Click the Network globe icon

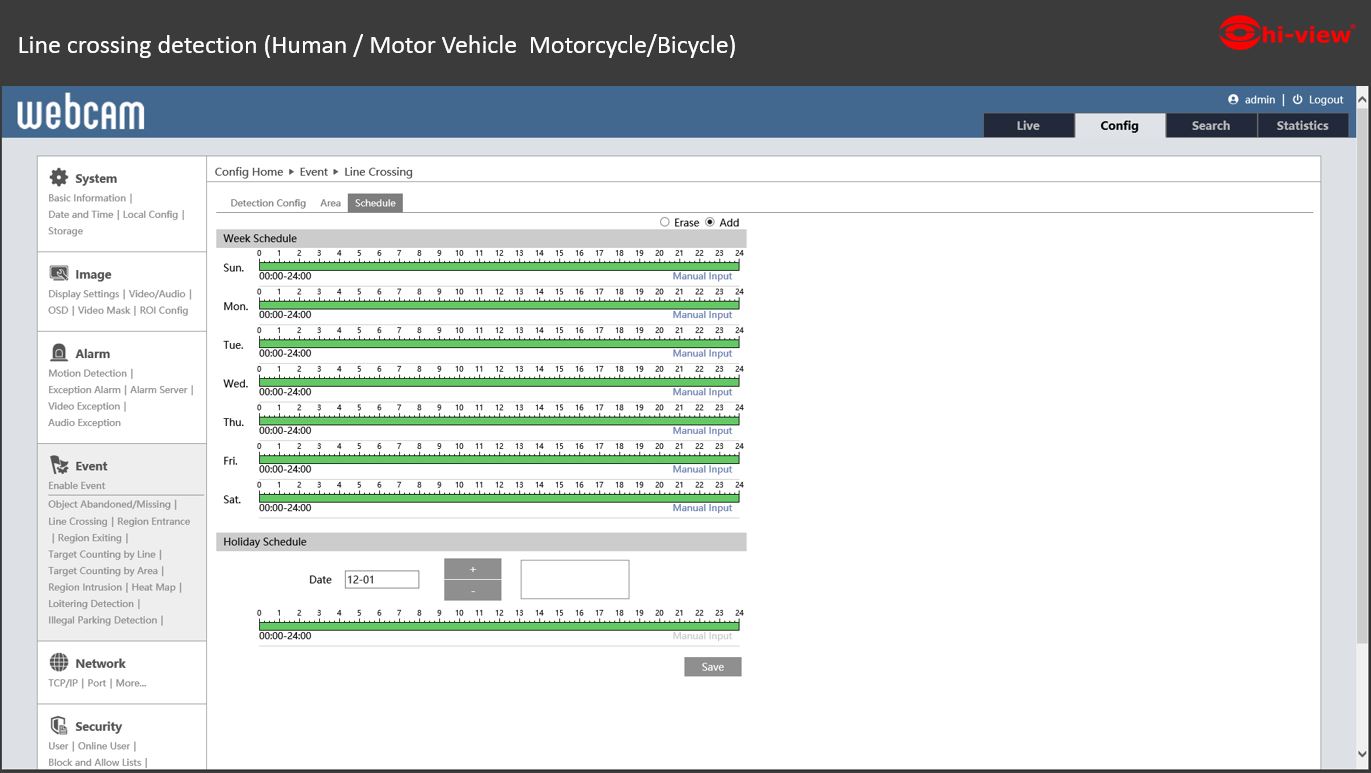(59, 663)
